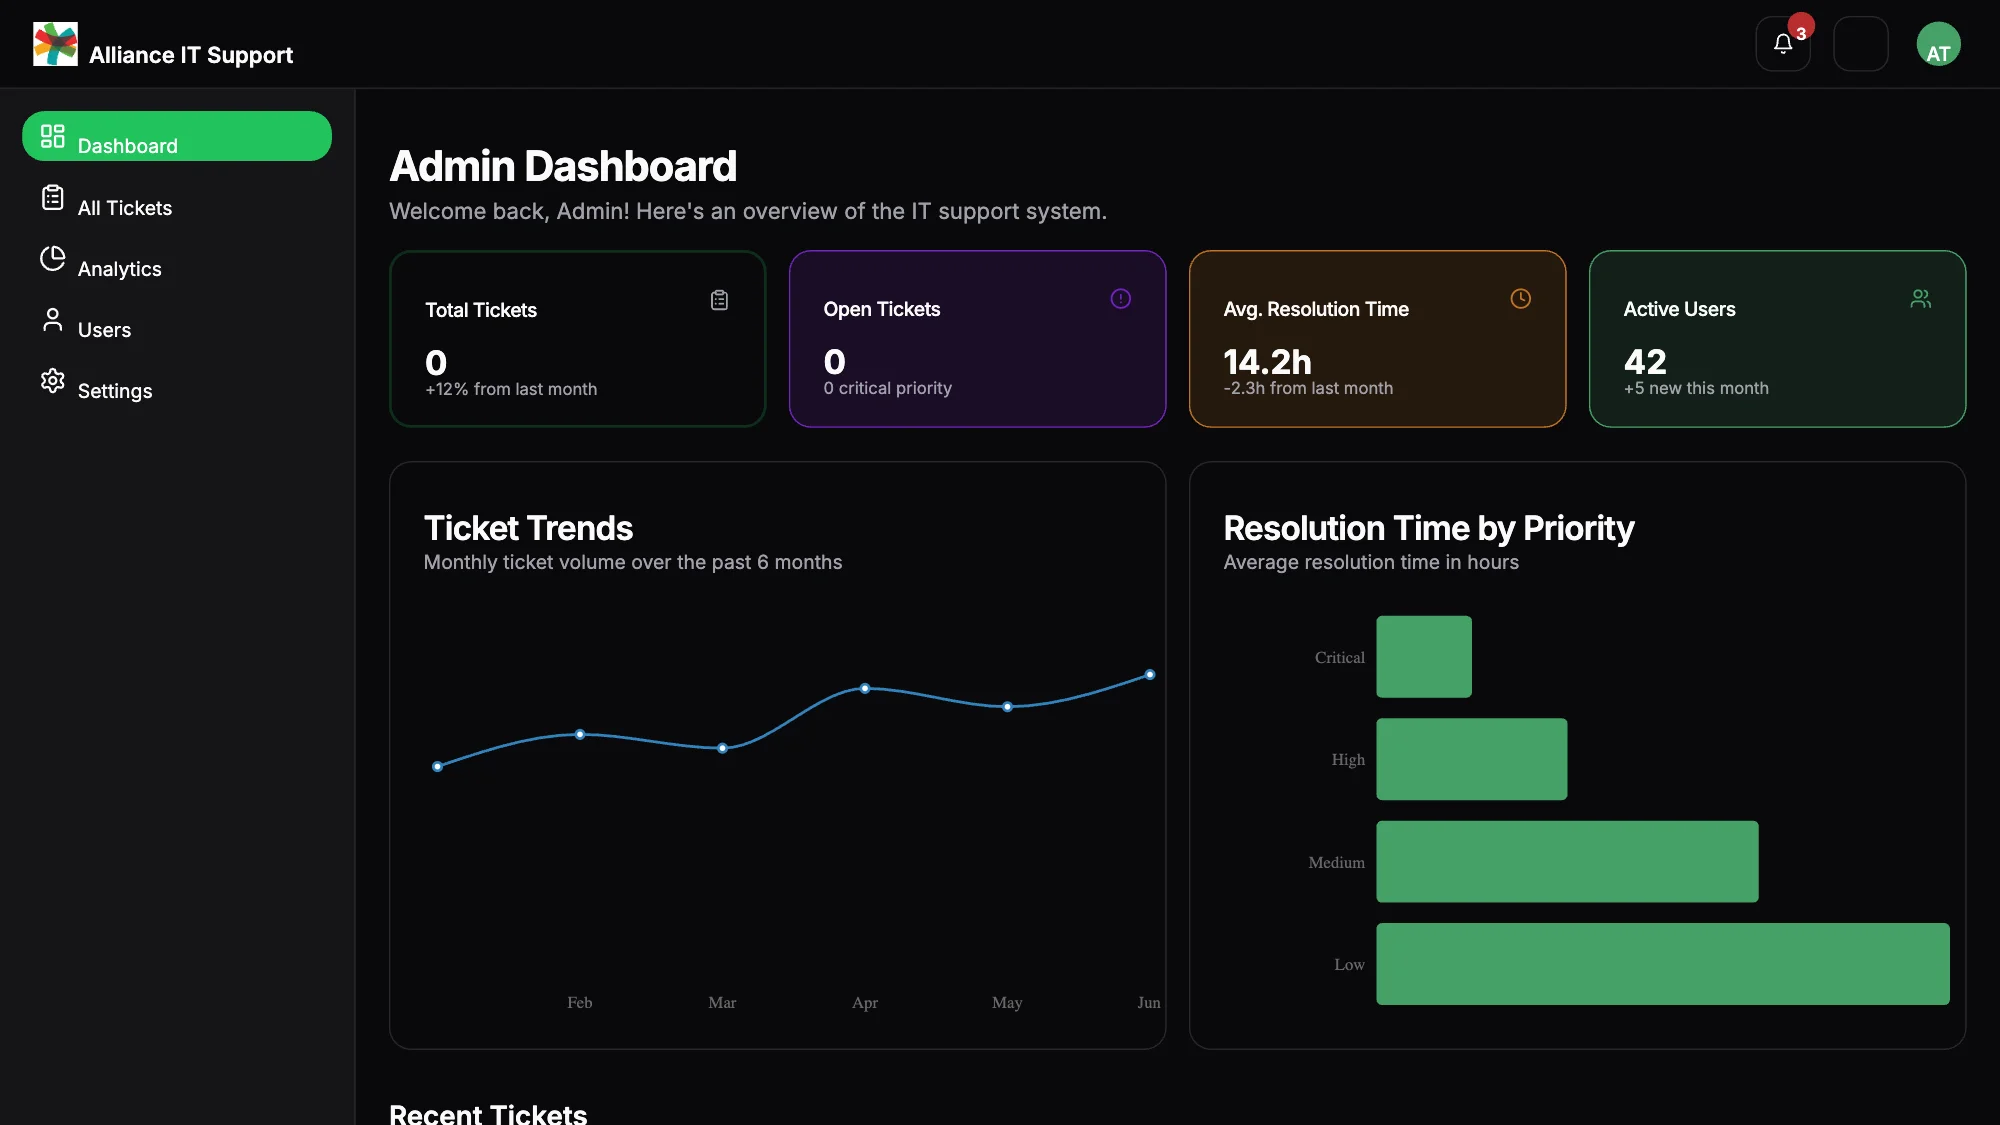Go to Analytics in the sidebar
2000x1125 pixels.
coord(177,259)
